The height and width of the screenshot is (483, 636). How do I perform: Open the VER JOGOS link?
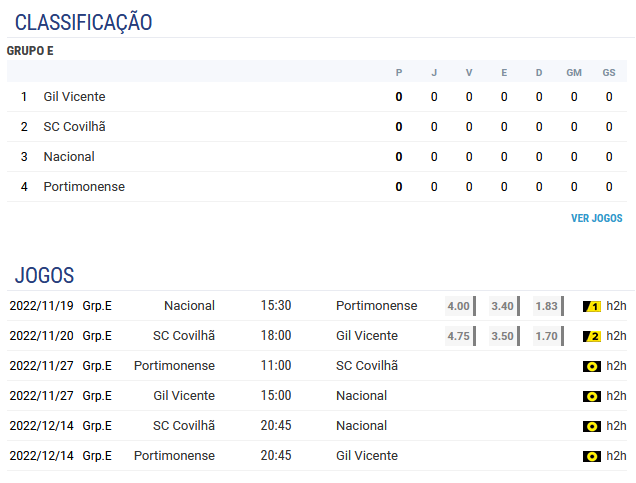pyautogui.click(x=597, y=218)
